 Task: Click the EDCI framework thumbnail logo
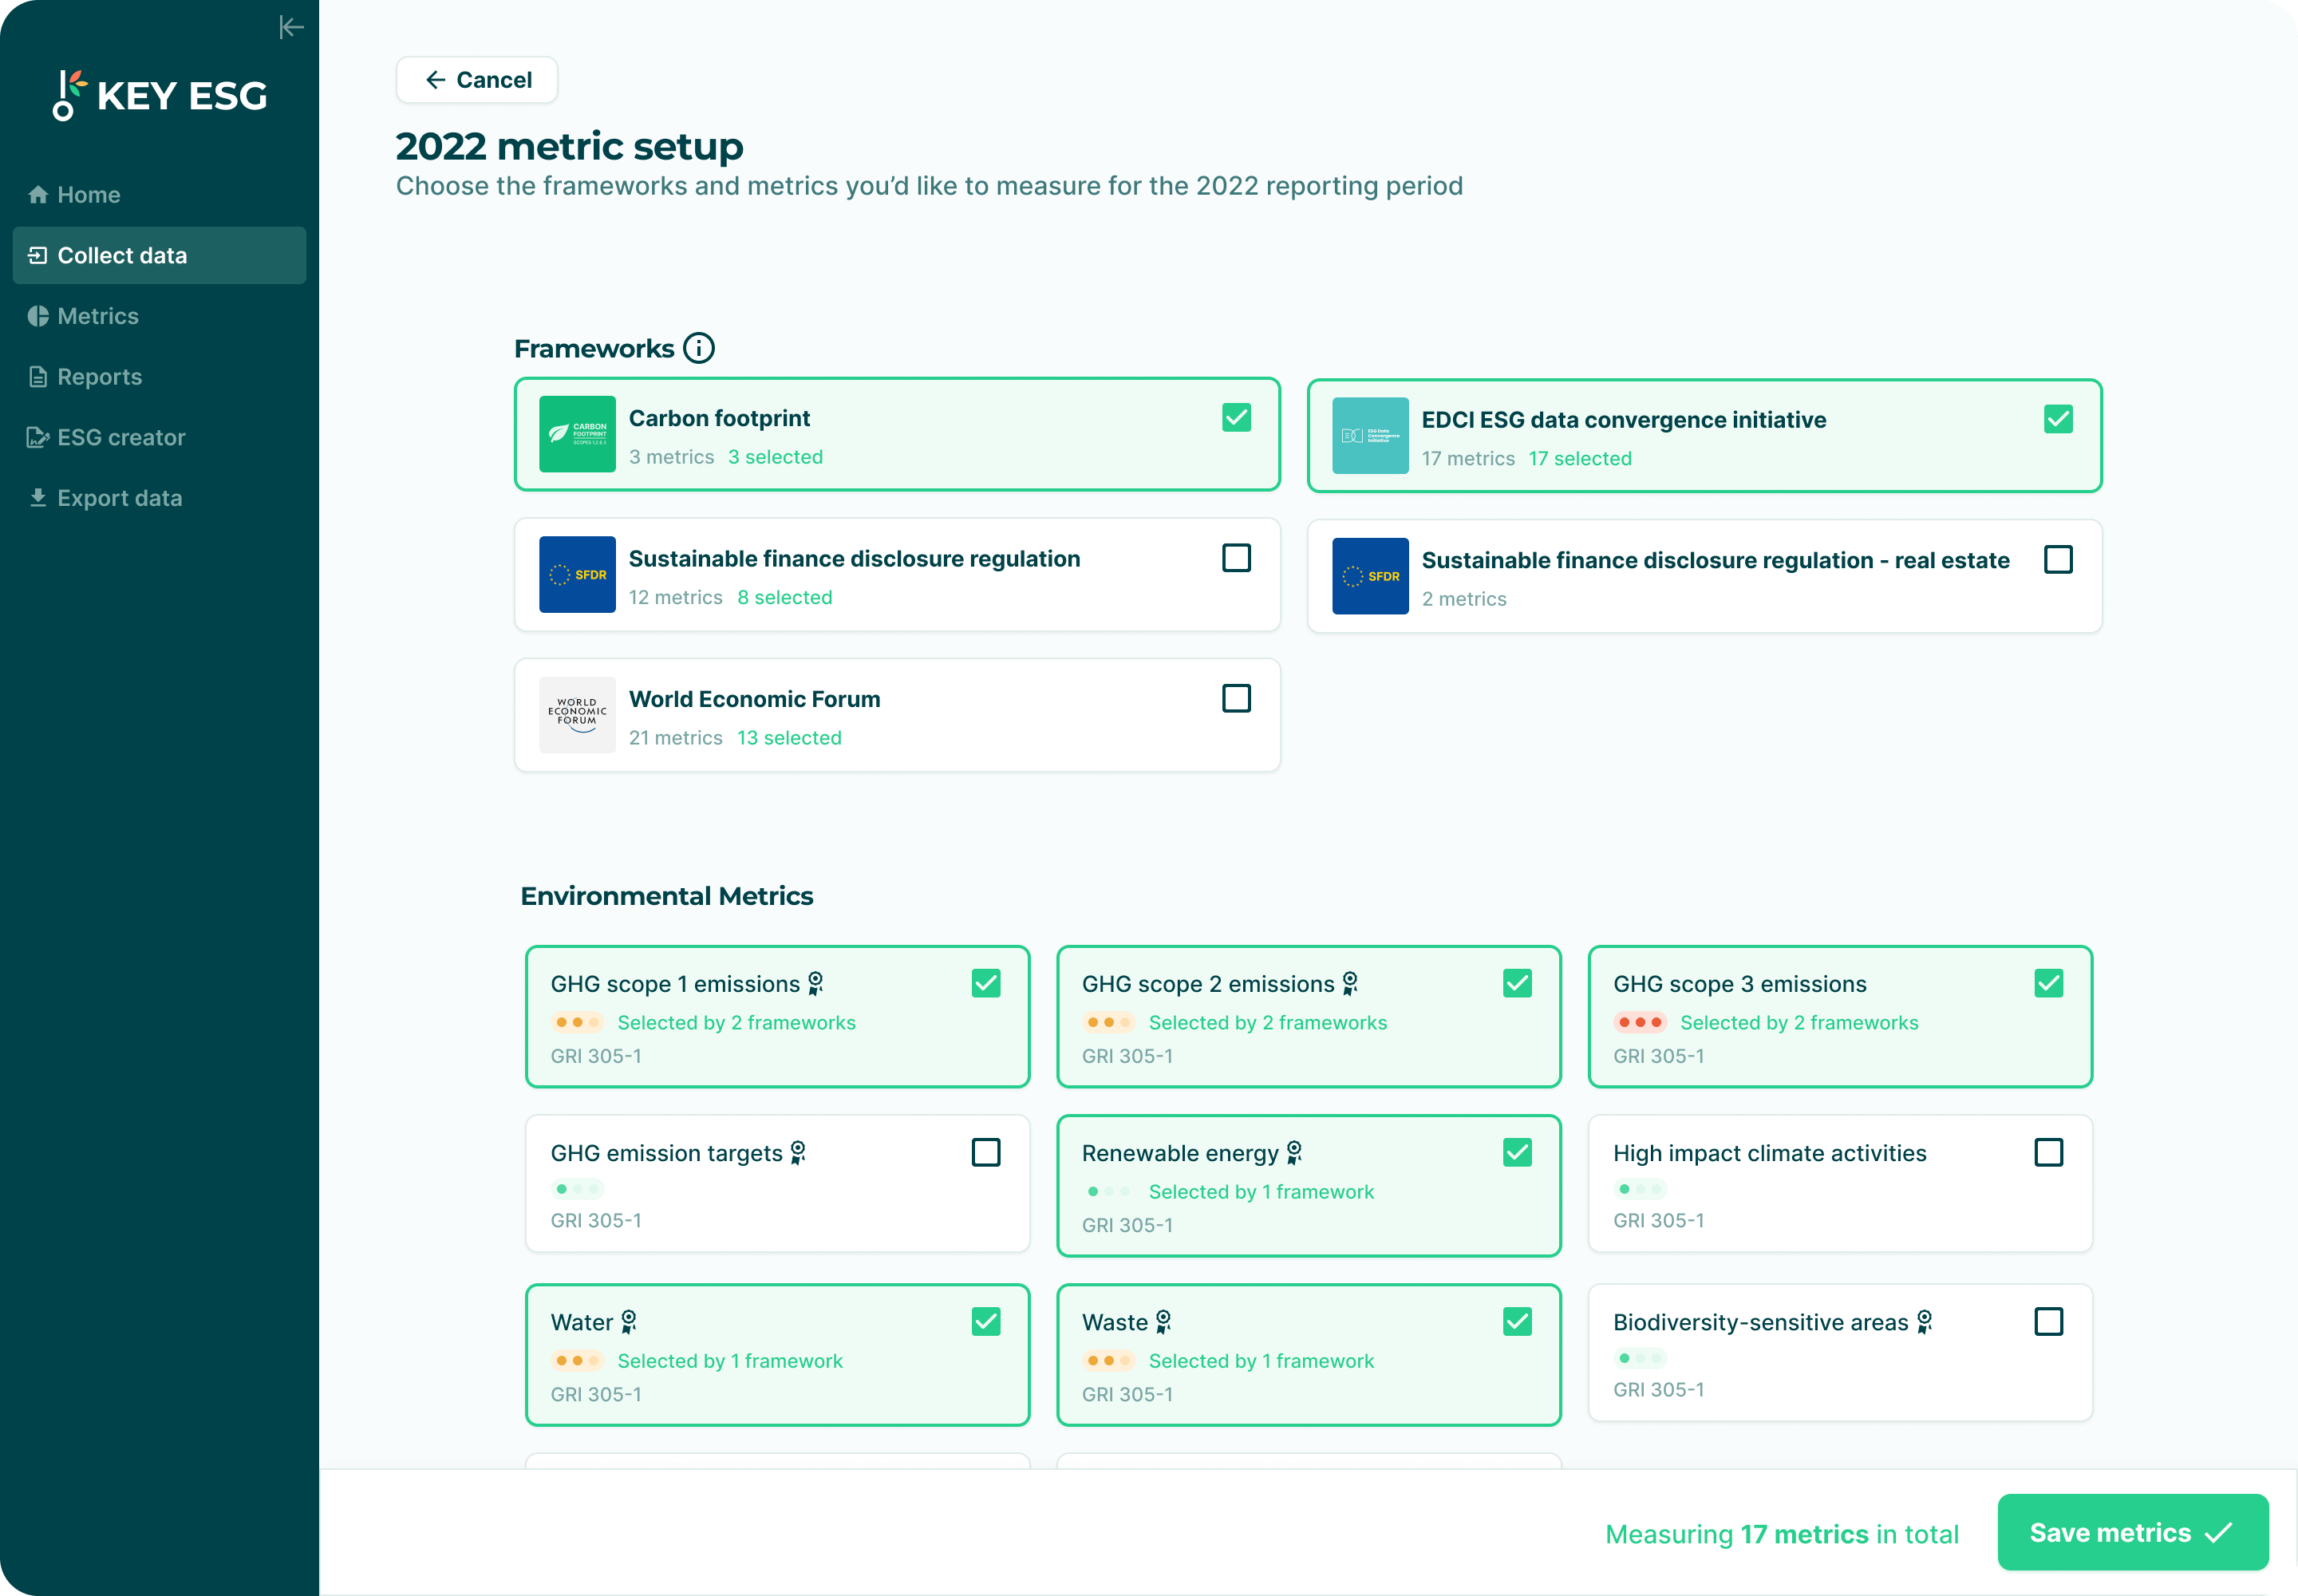[x=1370, y=435]
